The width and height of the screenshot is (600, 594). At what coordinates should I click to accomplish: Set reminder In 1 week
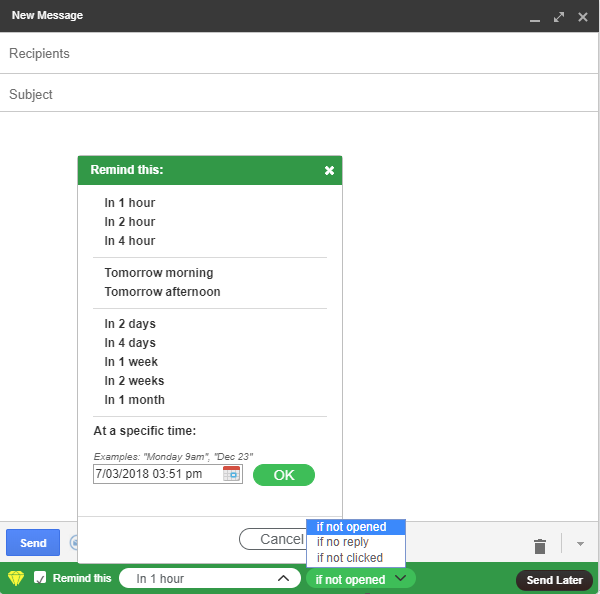(x=131, y=362)
